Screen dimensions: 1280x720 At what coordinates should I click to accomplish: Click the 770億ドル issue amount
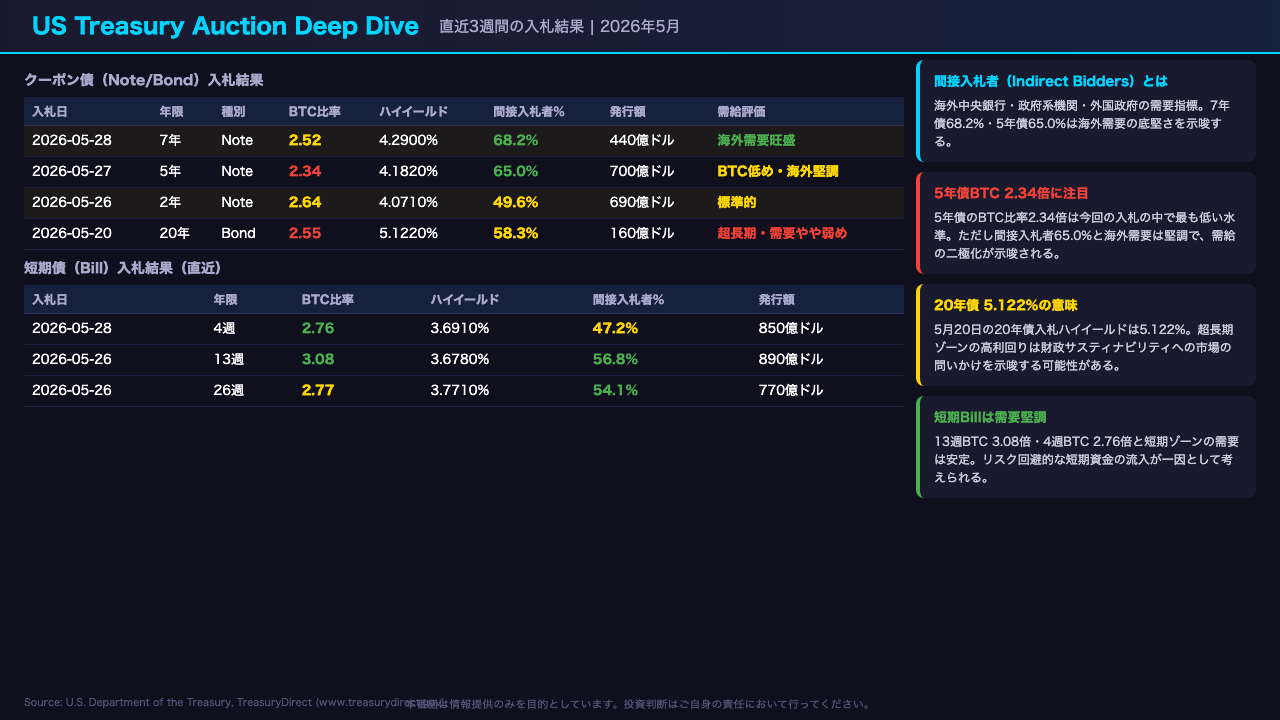(x=791, y=390)
